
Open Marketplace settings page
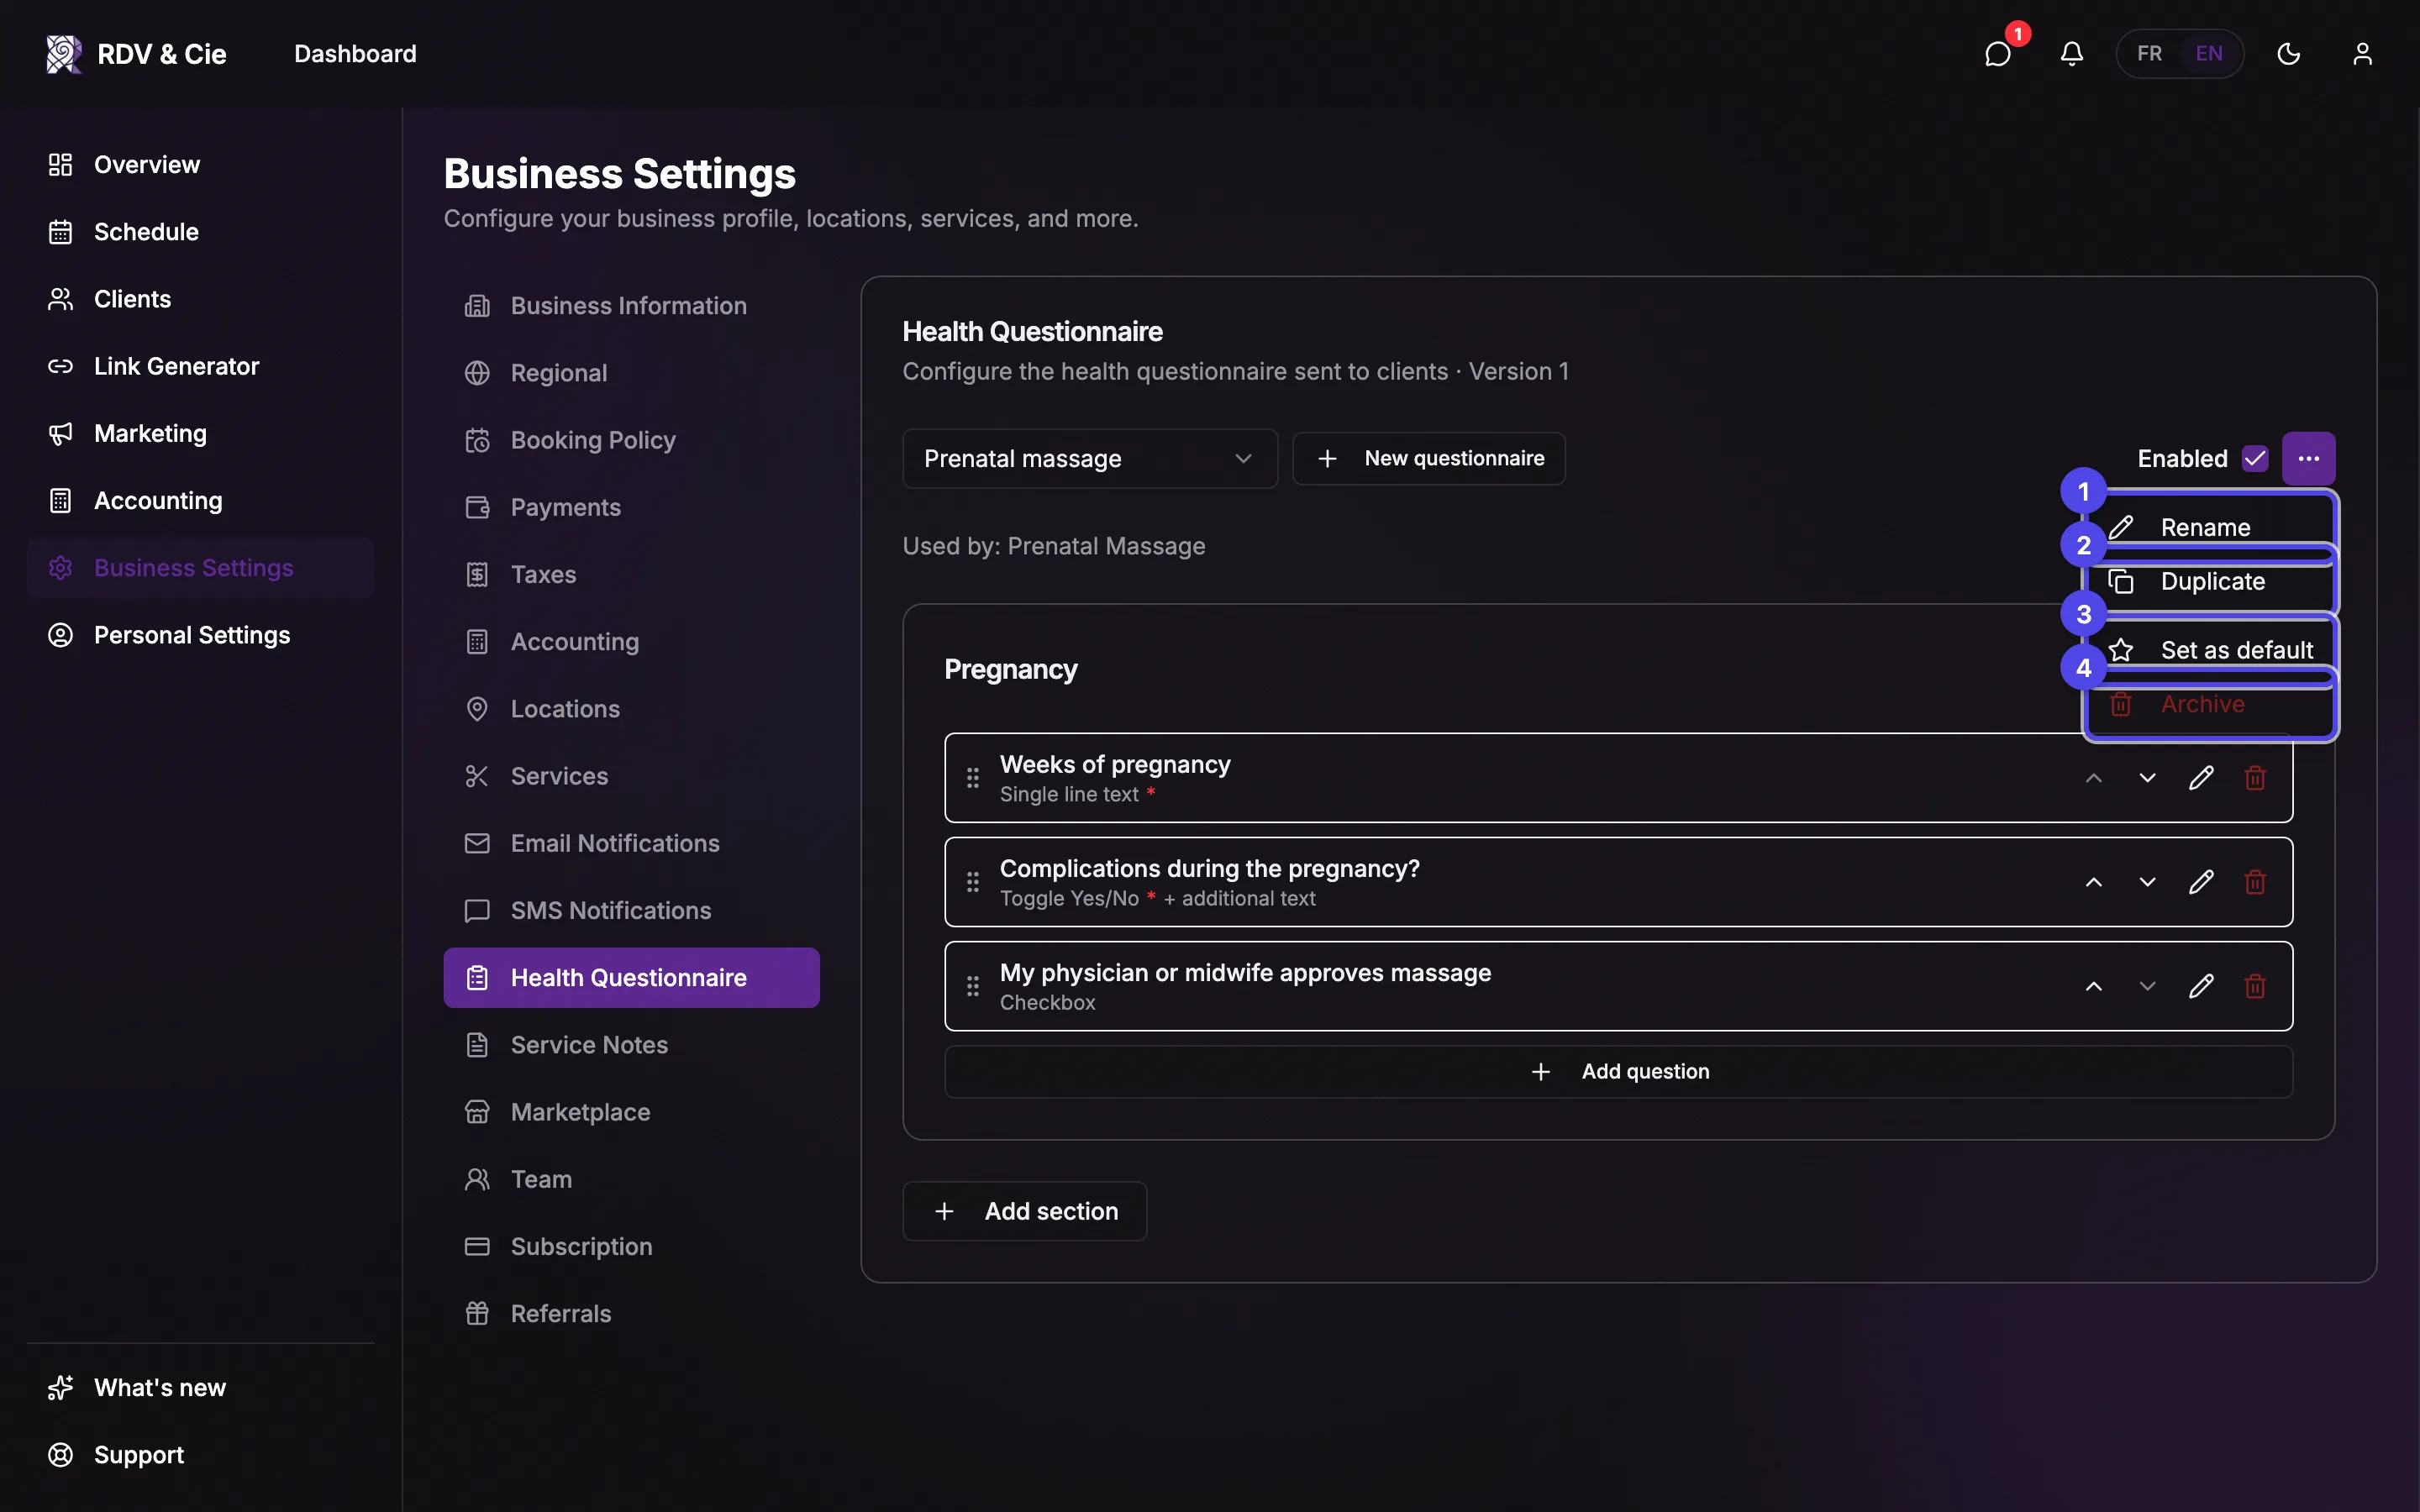[631, 1112]
